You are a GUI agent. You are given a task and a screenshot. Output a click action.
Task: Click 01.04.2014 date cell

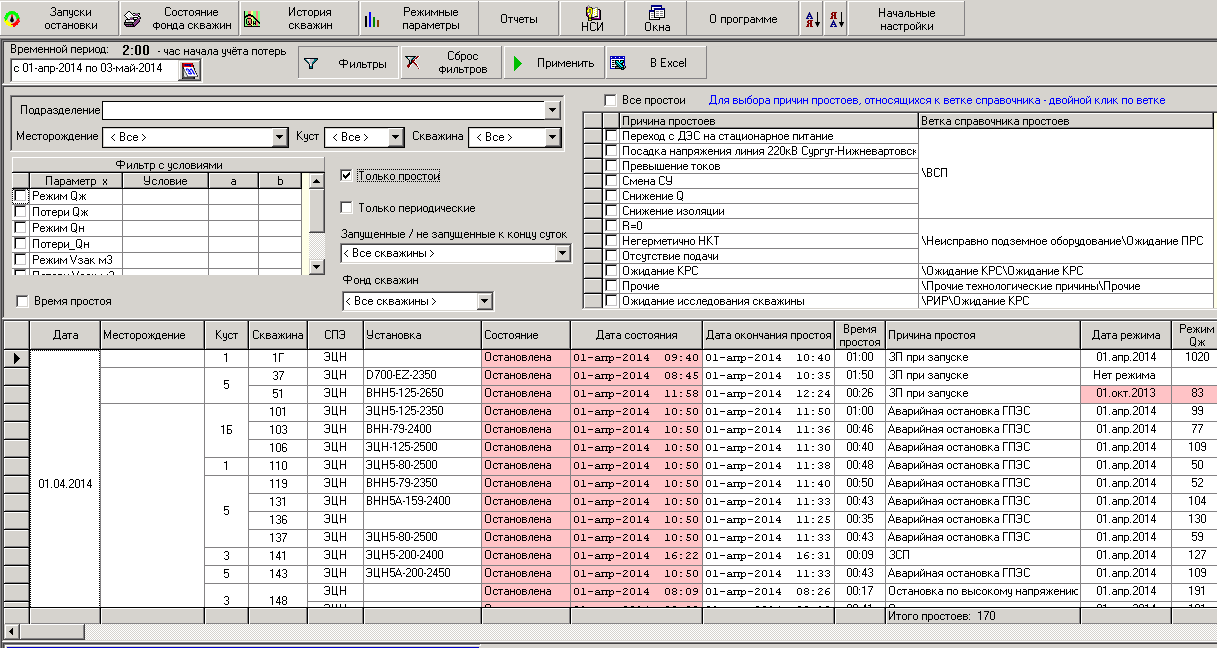click(65, 484)
